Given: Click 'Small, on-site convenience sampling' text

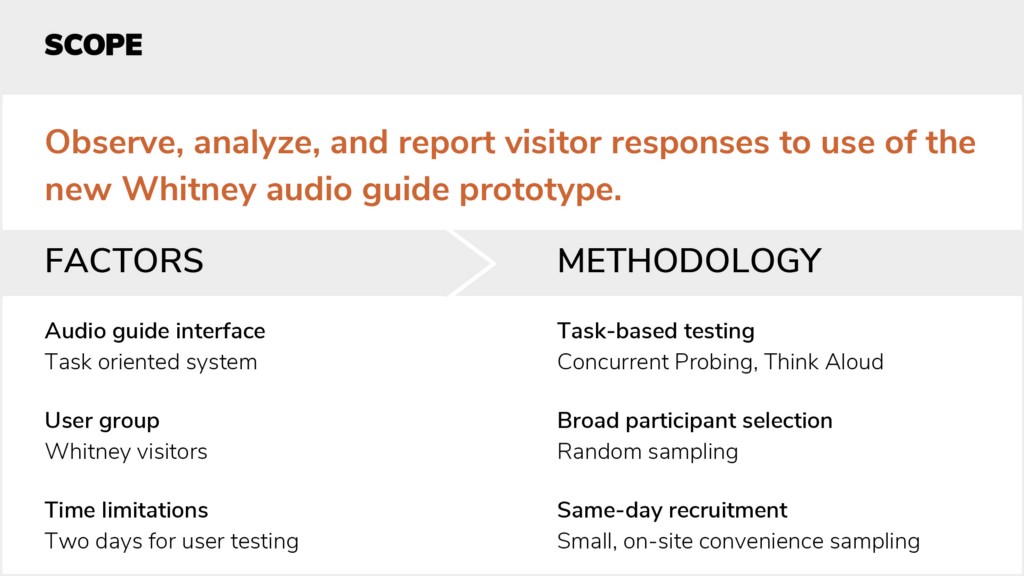Looking at the screenshot, I should pos(739,541).
